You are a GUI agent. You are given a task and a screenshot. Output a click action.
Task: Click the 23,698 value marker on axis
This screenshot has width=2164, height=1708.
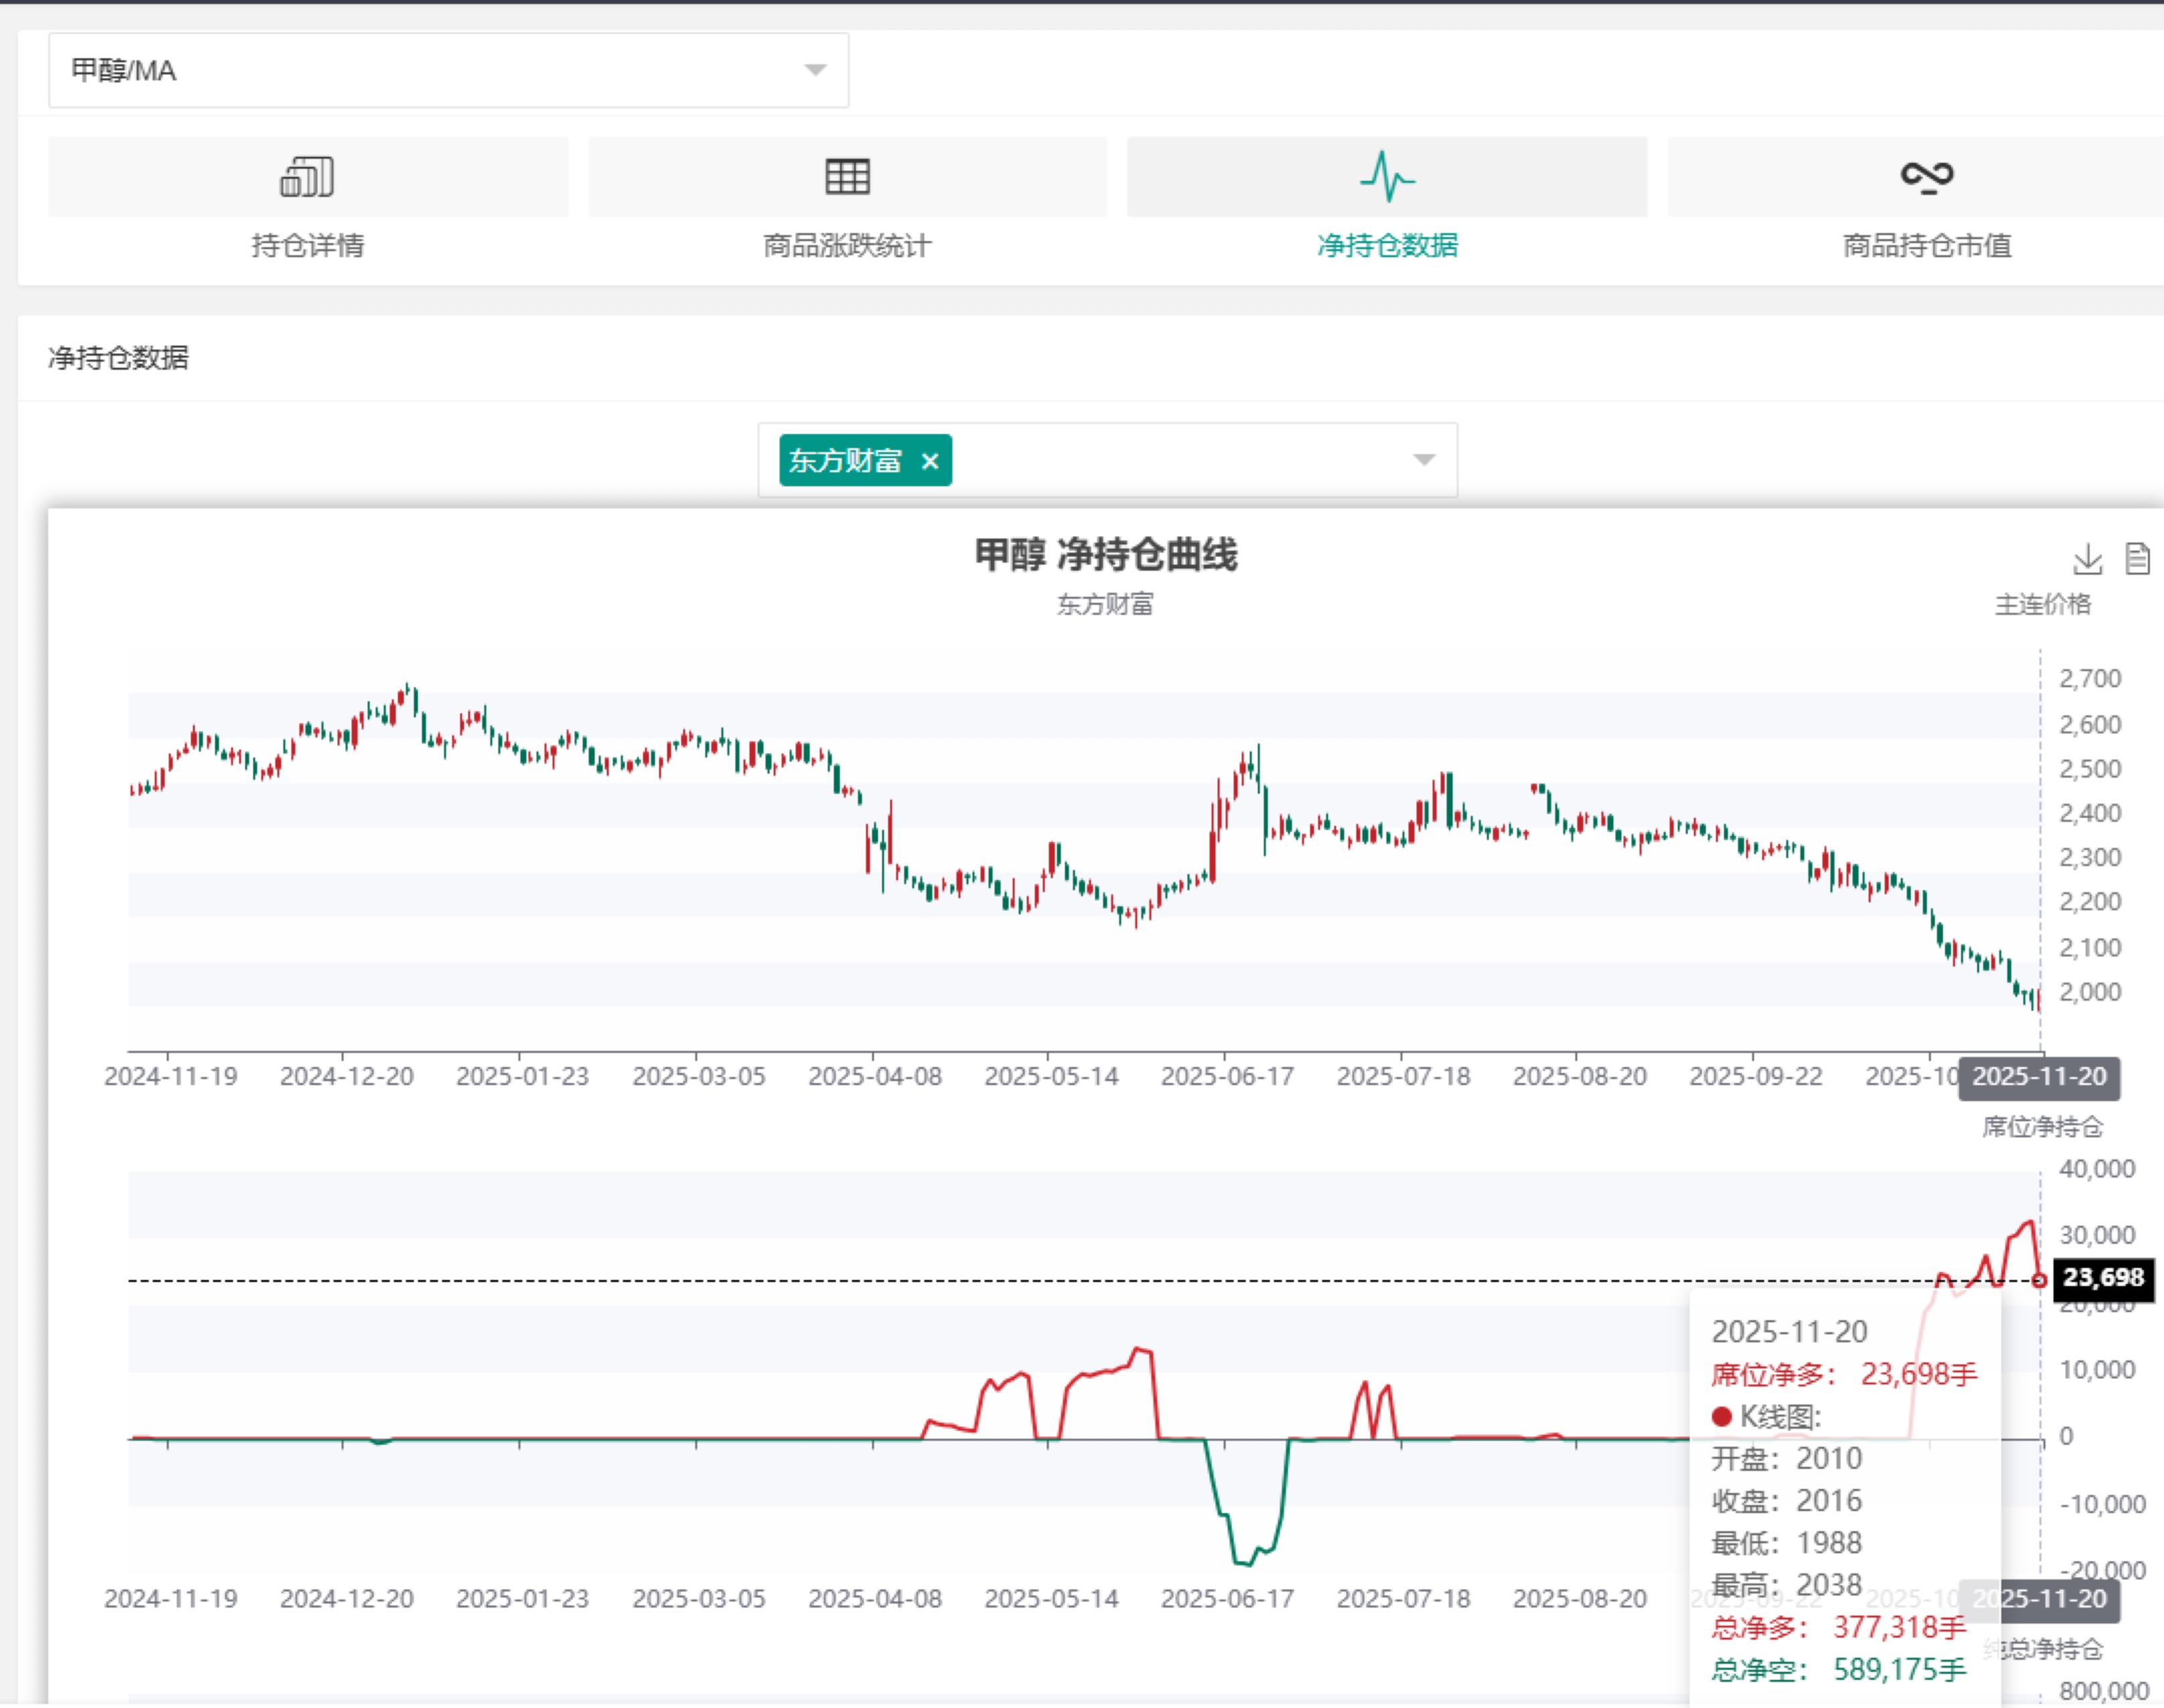2103,1277
